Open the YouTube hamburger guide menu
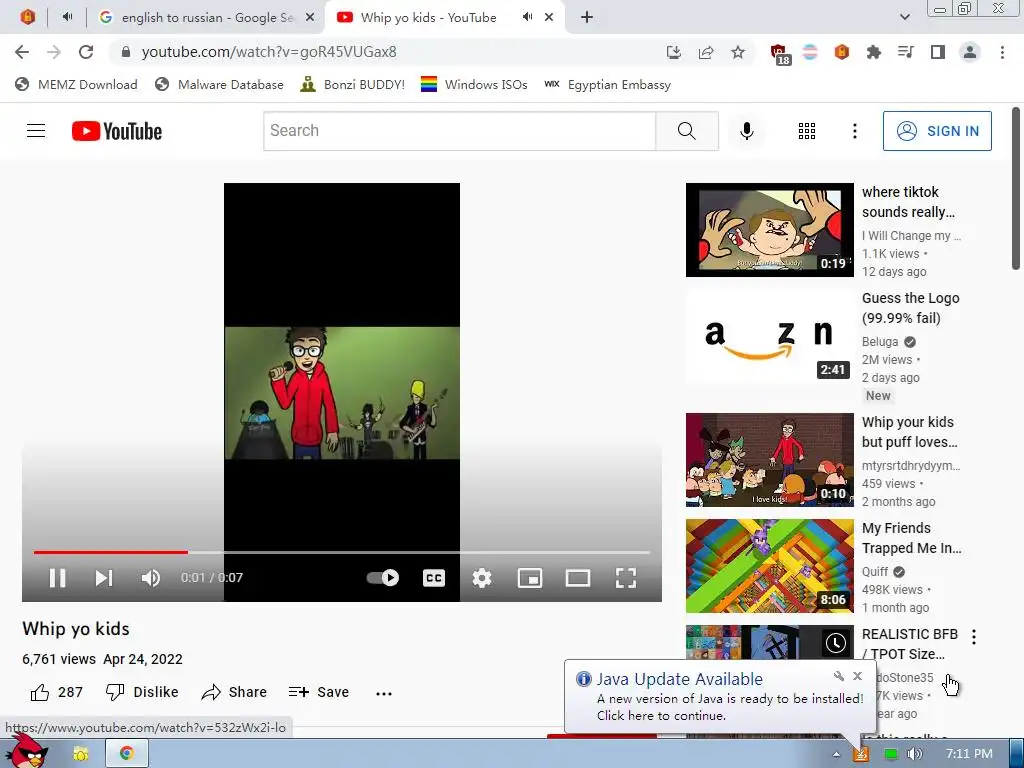 pyautogui.click(x=36, y=131)
